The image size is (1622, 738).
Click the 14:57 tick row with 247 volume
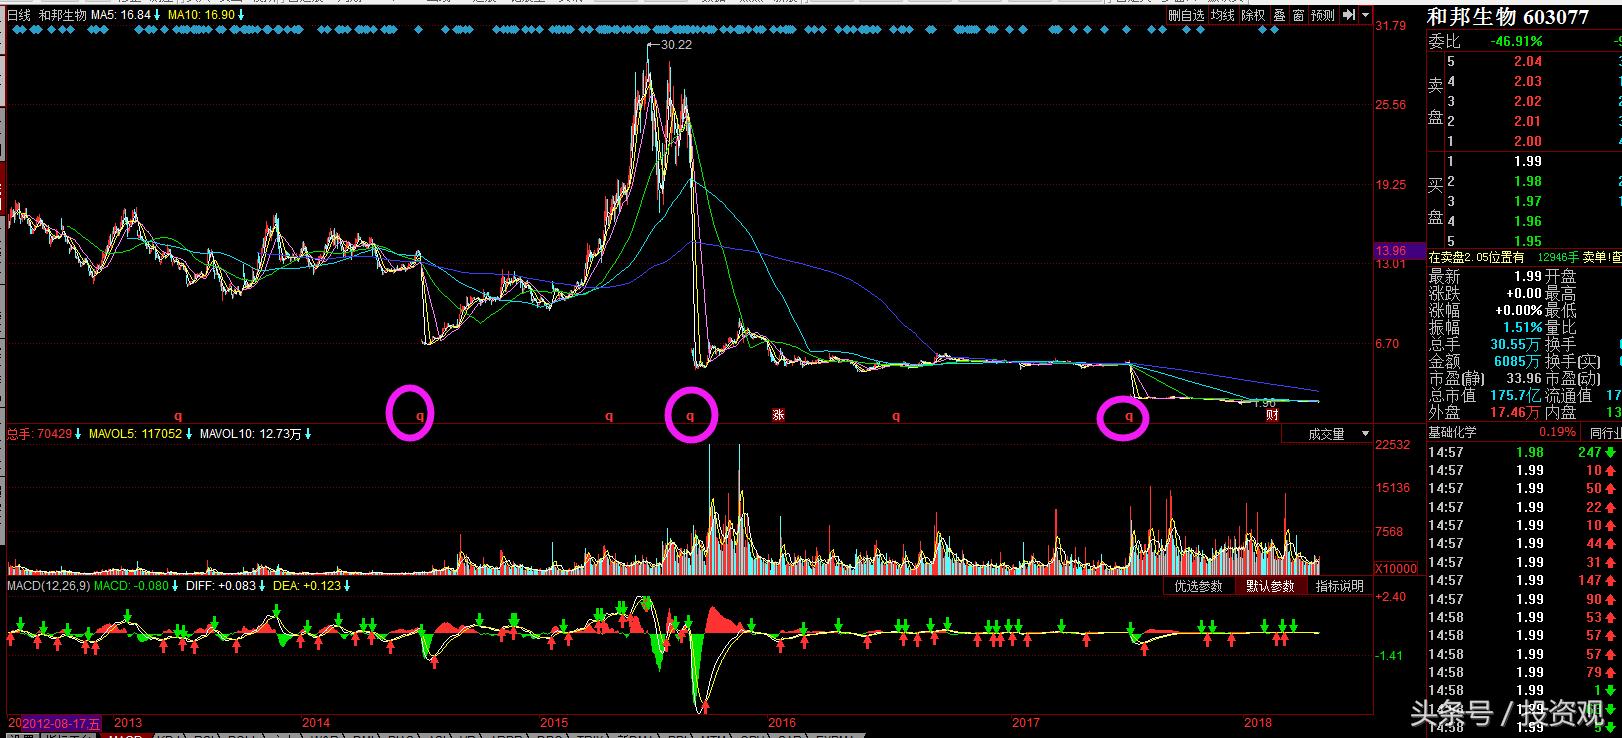[x=1524, y=452]
